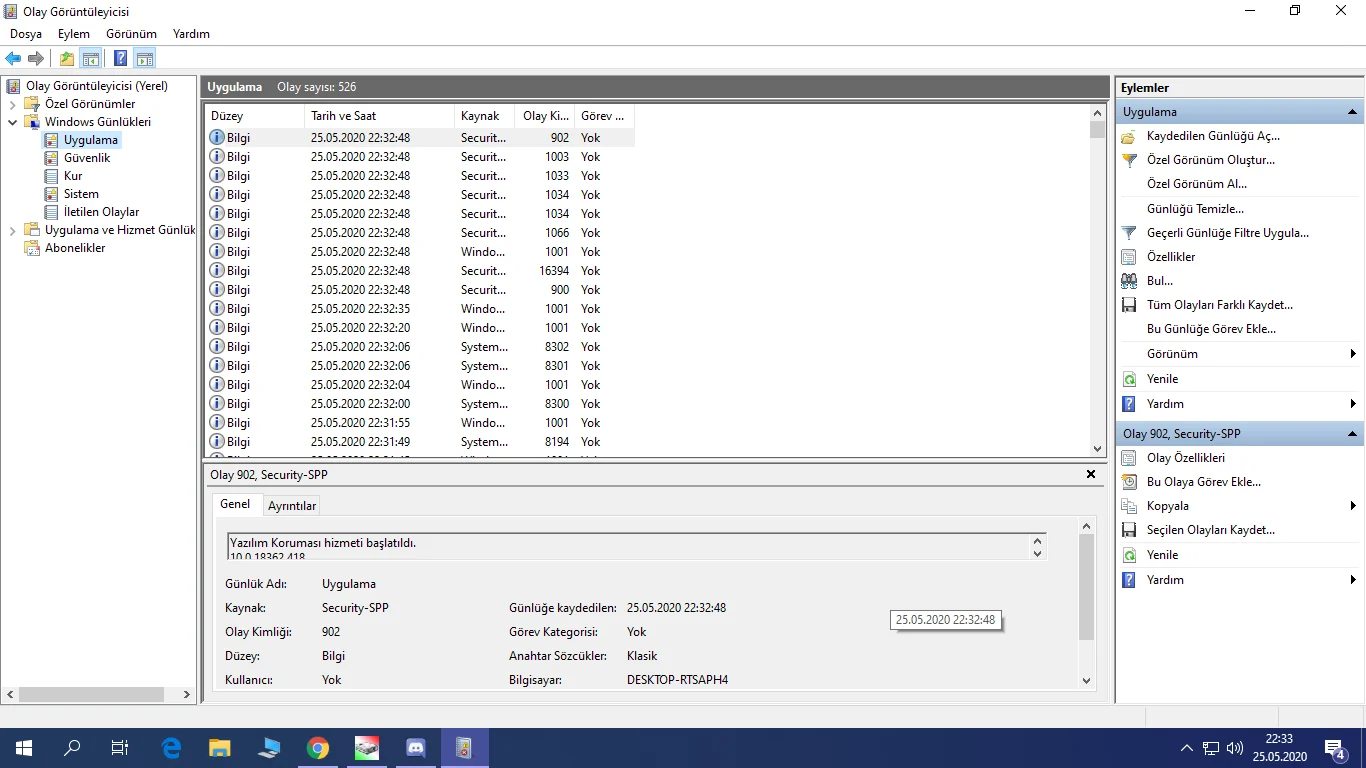Collapse the Windows Günlükleri tree node
Image resolution: width=1366 pixels, height=768 pixels.
click(x=13, y=122)
